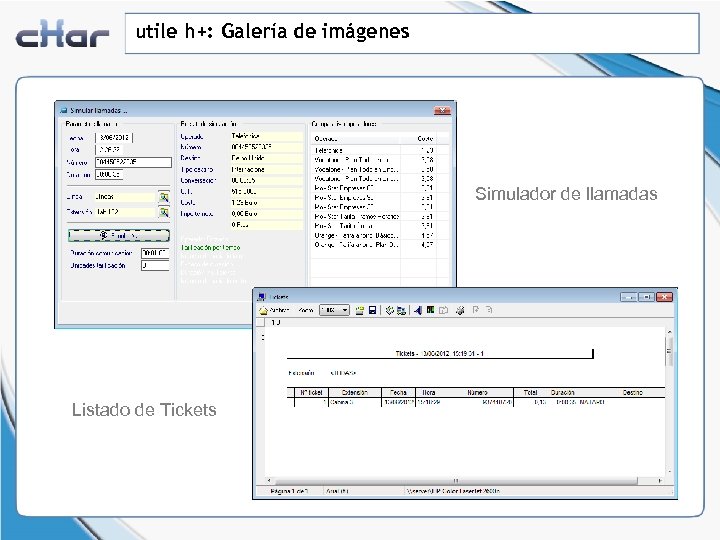Go to previous page with the blue arrow icon
This screenshot has height=540, width=720.
point(417,310)
